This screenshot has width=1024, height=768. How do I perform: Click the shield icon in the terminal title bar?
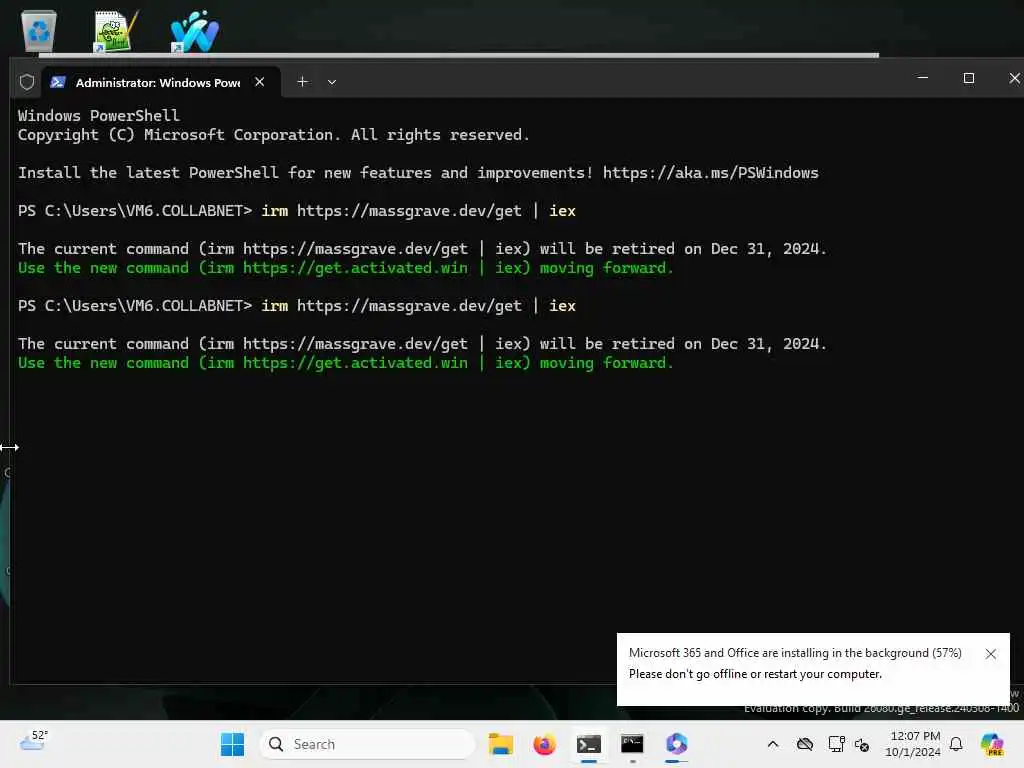pos(27,82)
